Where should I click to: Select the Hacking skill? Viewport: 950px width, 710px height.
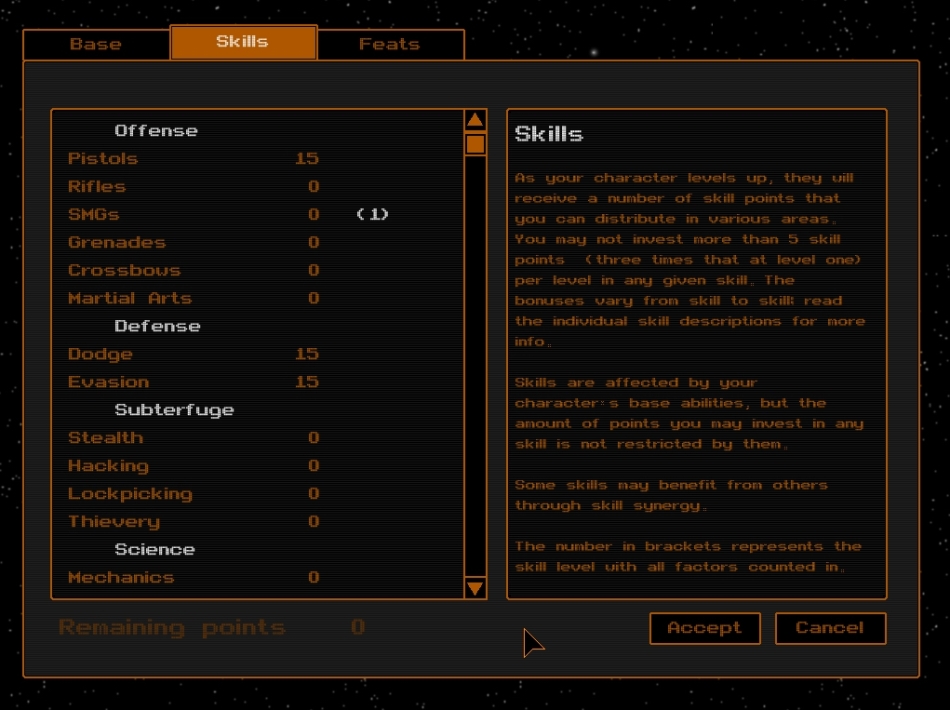click(108, 466)
